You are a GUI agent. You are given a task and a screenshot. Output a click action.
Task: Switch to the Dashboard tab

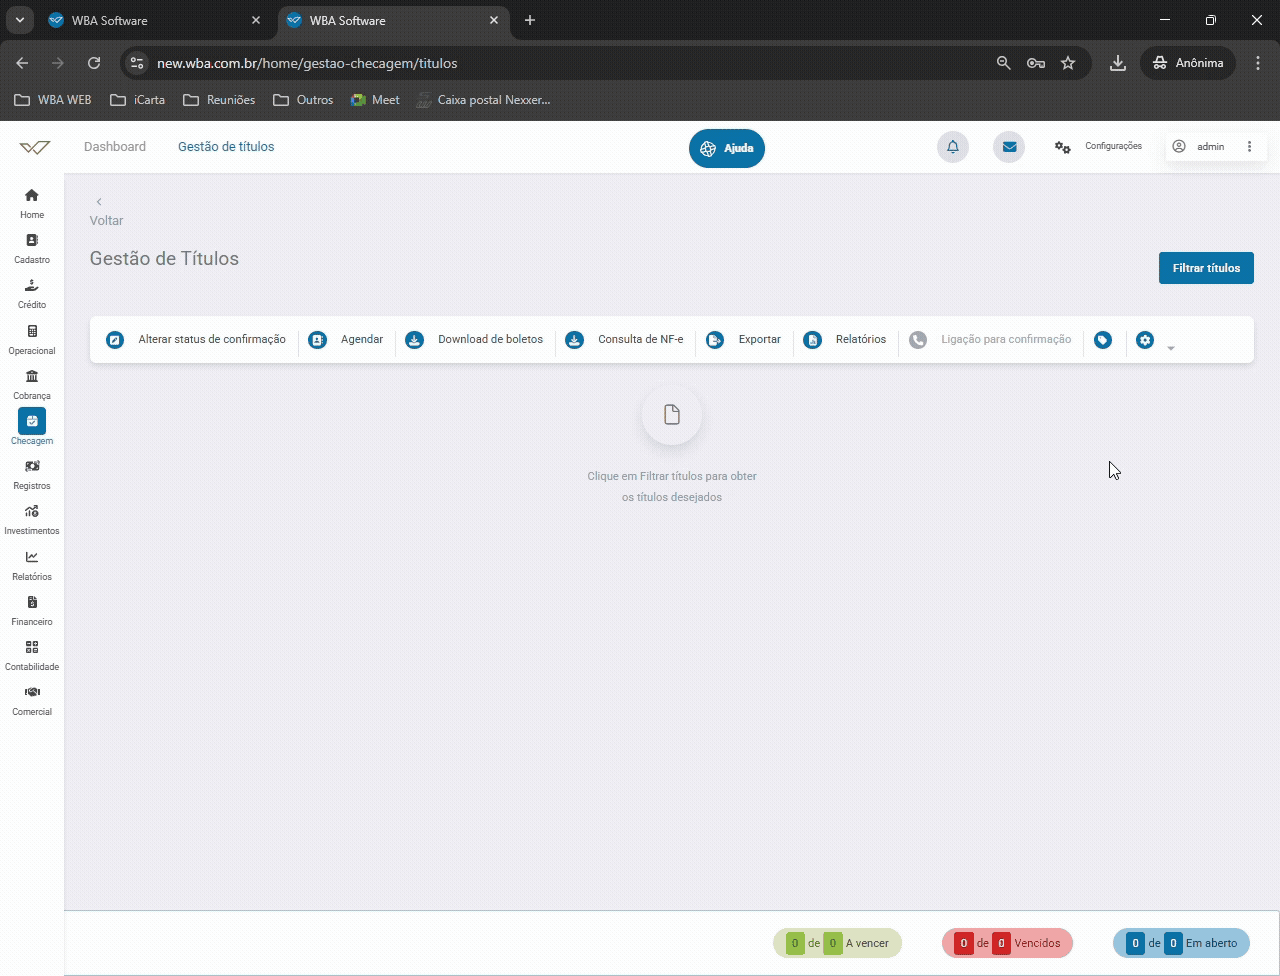tap(115, 147)
